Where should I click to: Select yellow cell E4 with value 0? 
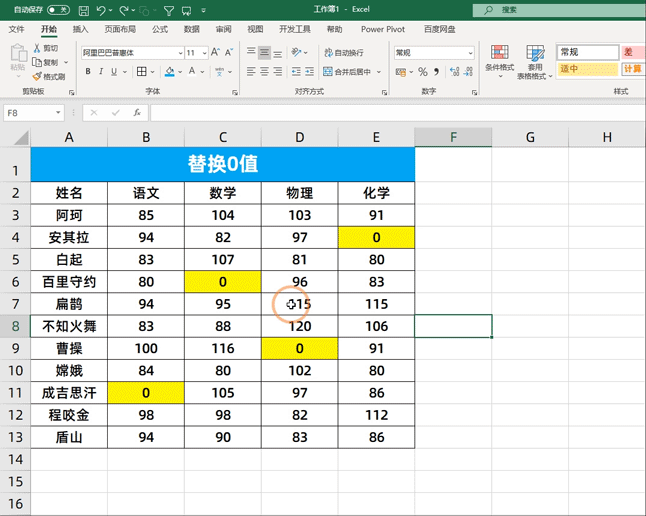click(x=376, y=237)
